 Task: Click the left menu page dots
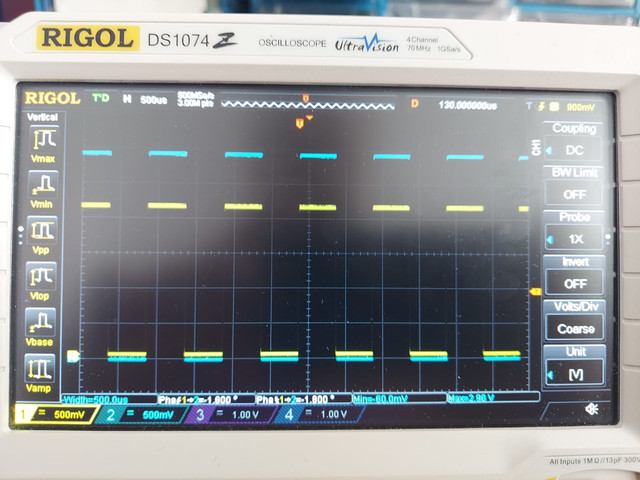click(x=21, y=236)
